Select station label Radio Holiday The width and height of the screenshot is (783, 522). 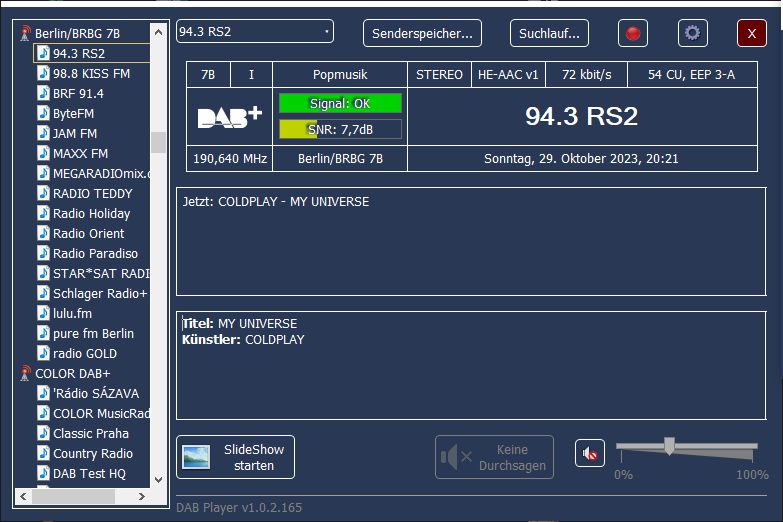[x=91, y=214]
